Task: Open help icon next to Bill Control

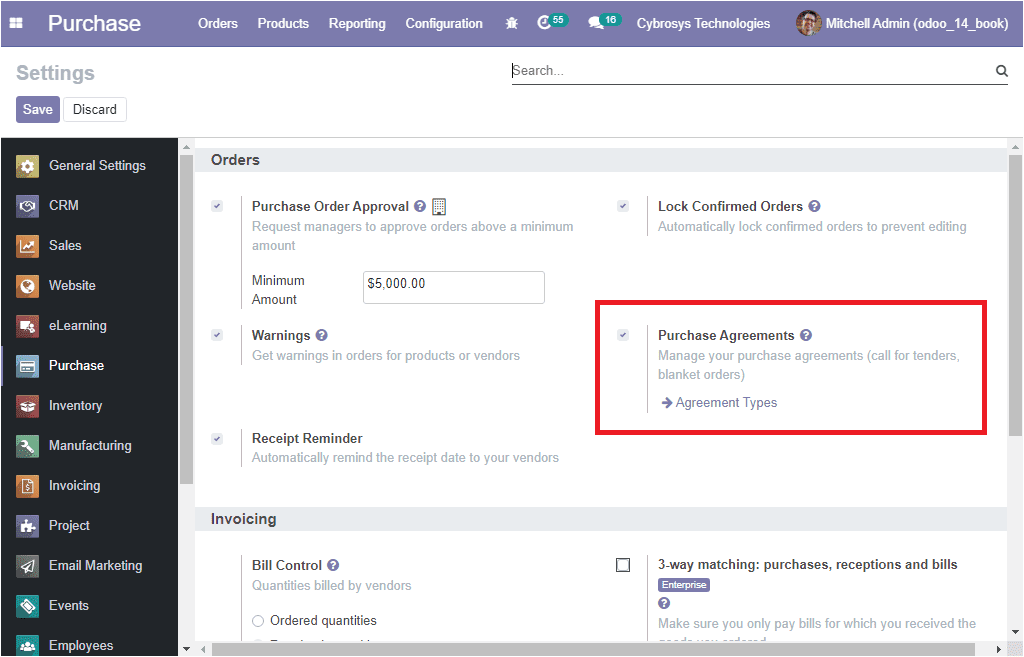Action: tap(333, 565)
